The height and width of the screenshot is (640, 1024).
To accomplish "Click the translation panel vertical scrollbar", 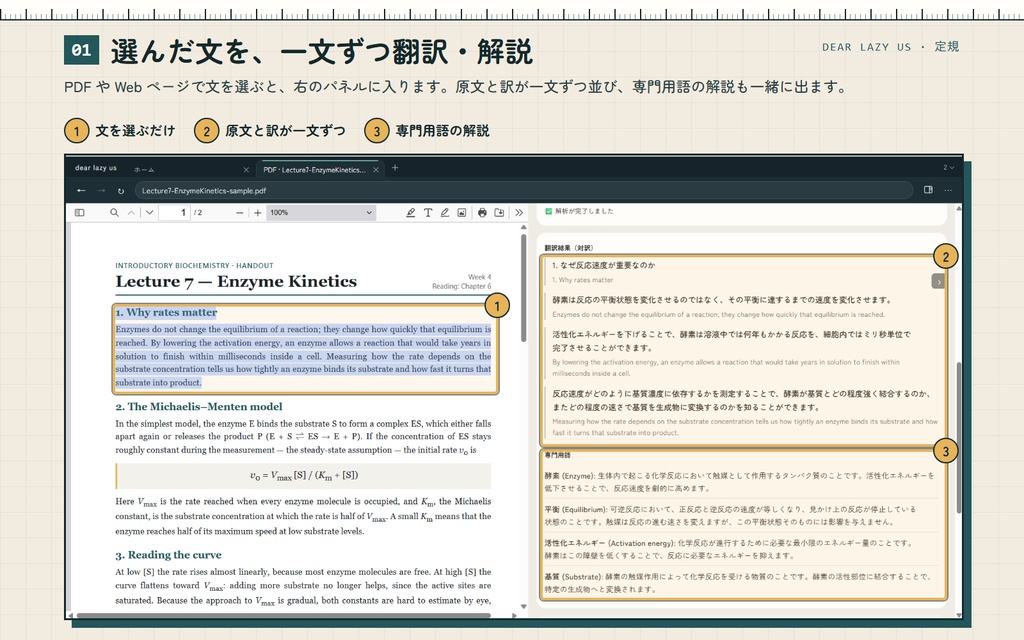I will 958,438.
